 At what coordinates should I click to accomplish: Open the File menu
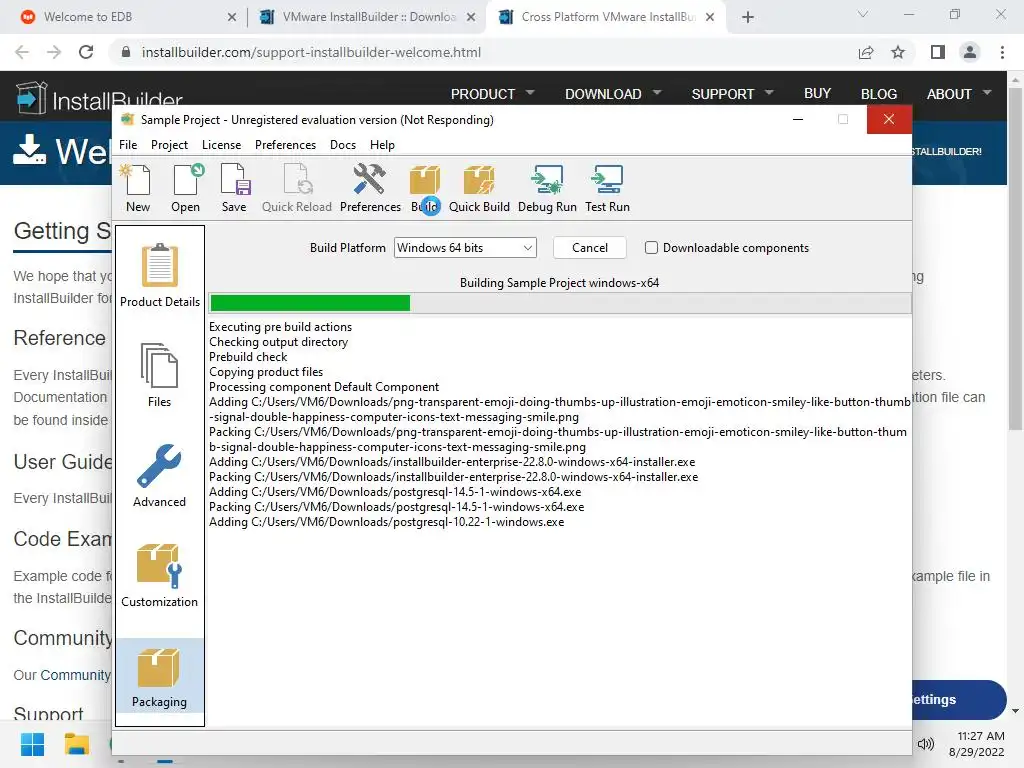coord(128,145)
